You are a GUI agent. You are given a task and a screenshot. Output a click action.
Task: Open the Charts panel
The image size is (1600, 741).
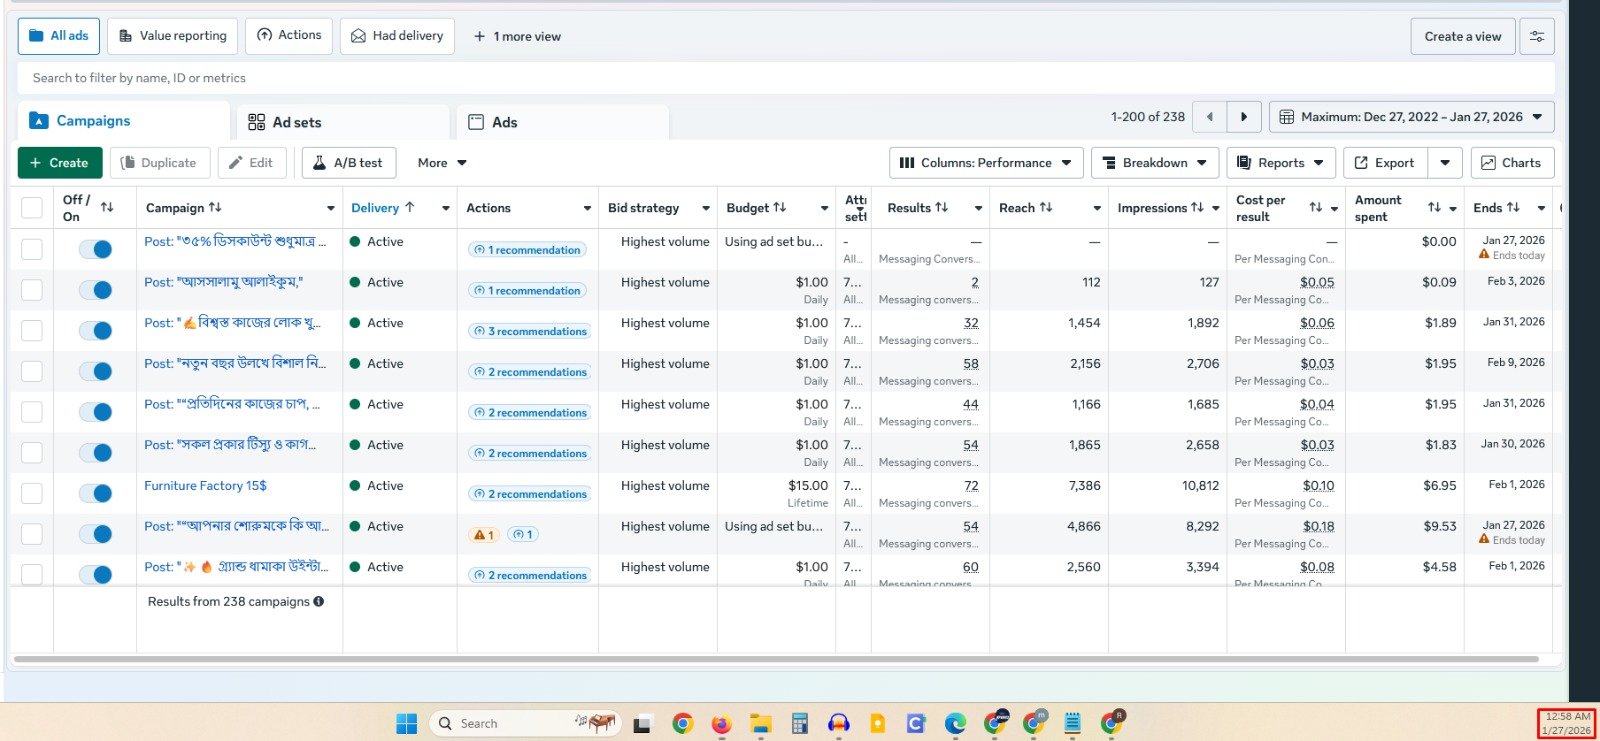[1511, 163]
